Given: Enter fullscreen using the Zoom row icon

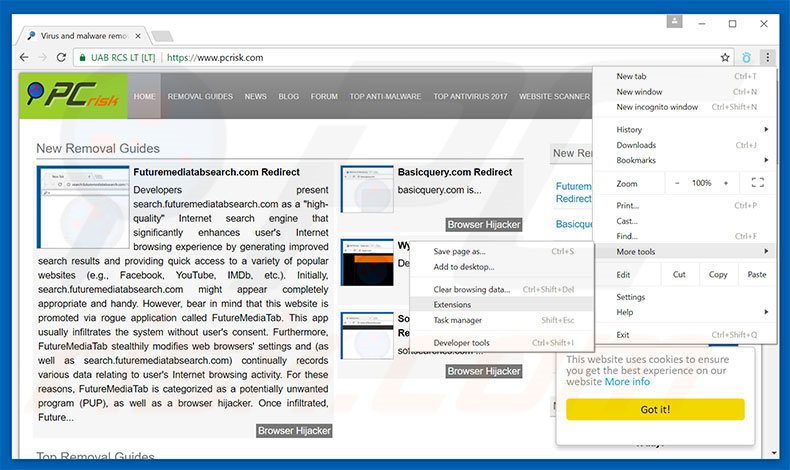Looking at the screenshot, I should [757, 183].
